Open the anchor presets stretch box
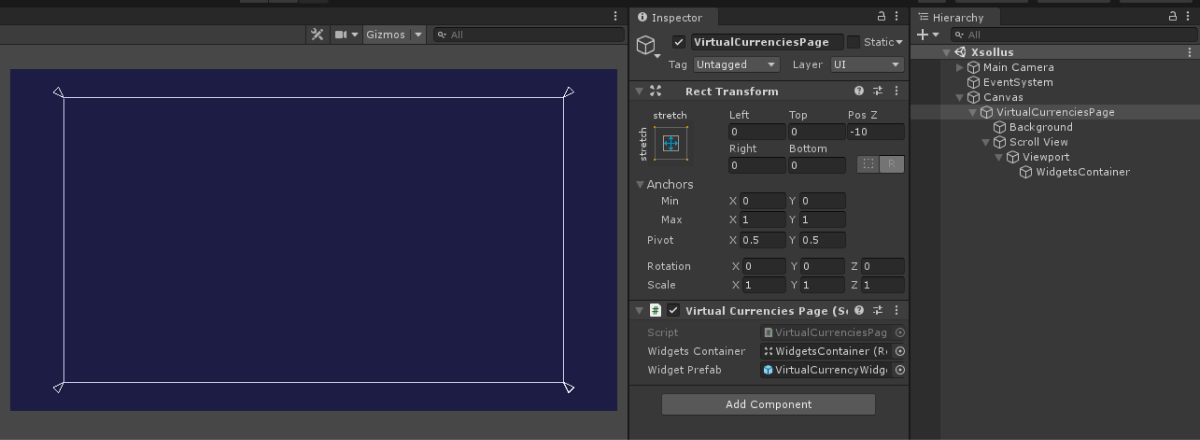The width and height of the screenshot is (1200, 440). coord(670,144)
